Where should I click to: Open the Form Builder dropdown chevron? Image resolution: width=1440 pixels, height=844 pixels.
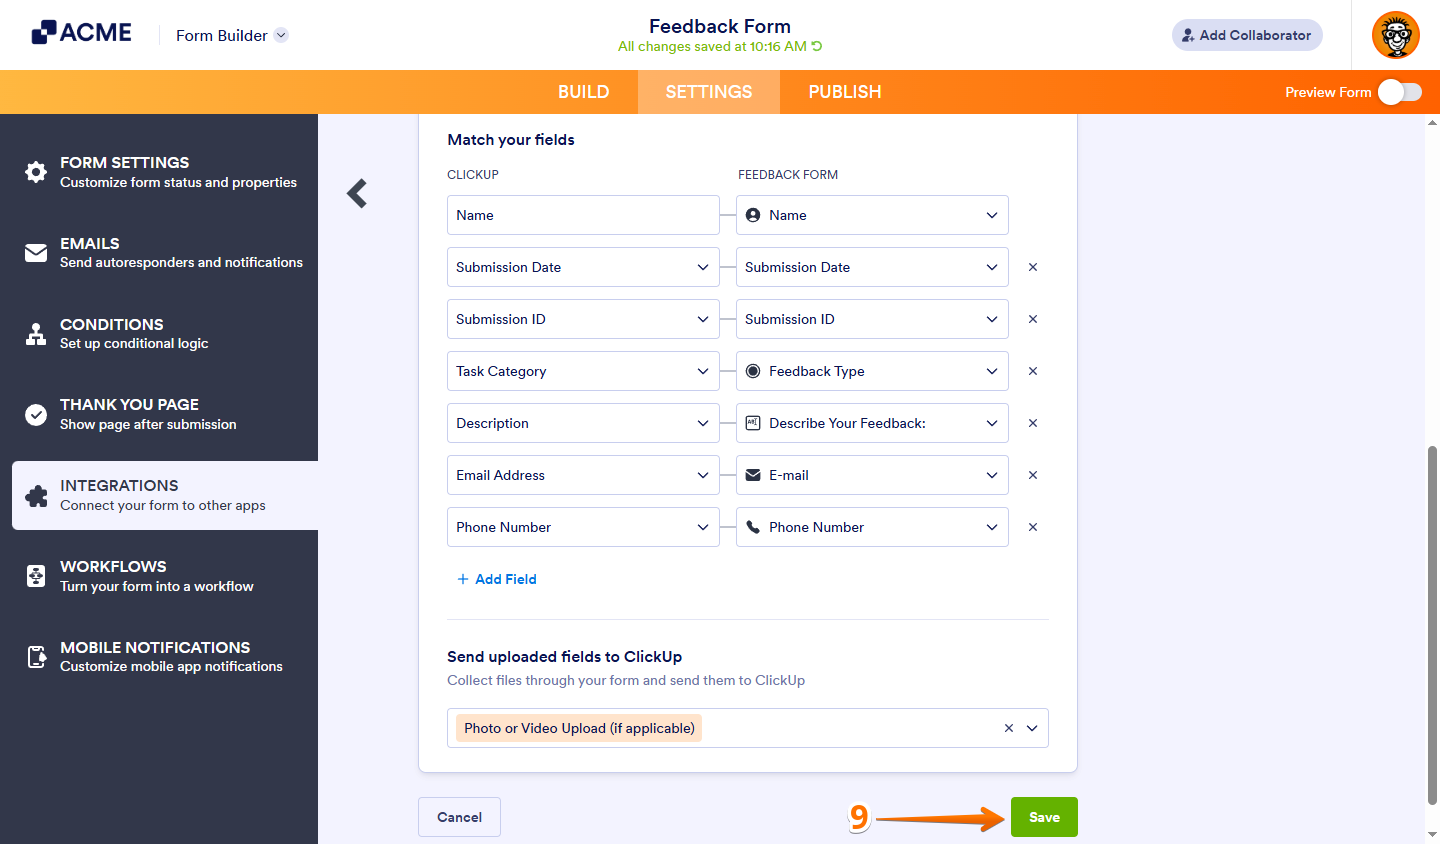click(280, 34)
